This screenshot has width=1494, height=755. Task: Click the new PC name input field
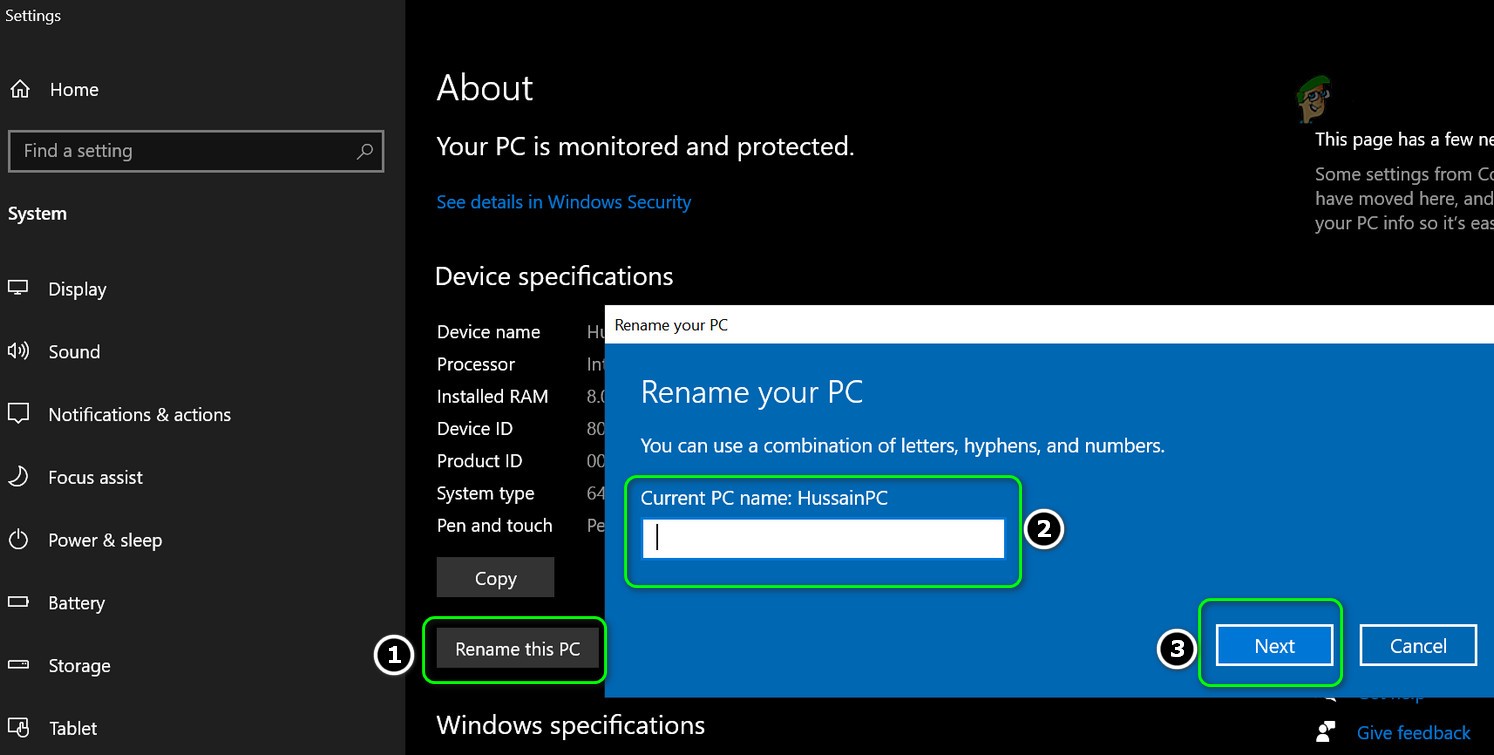(822, 538)
